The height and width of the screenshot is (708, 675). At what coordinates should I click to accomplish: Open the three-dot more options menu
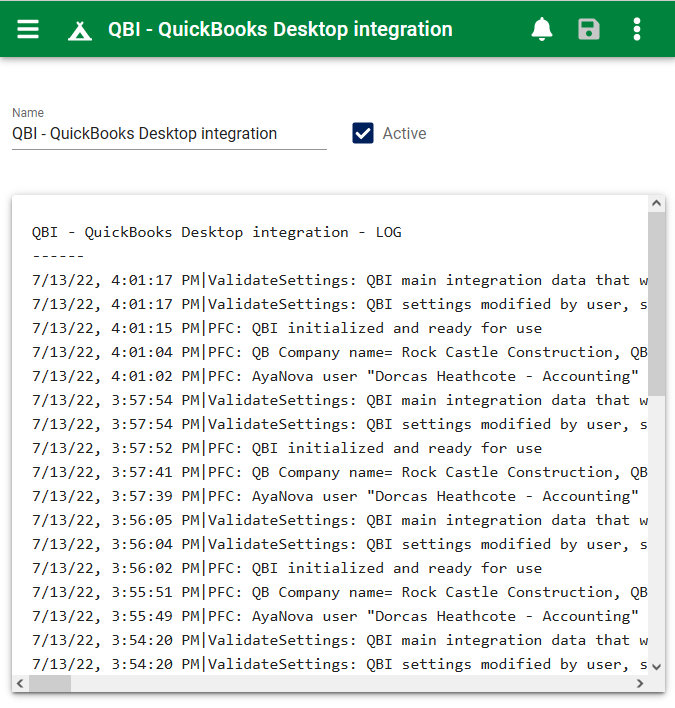[x=637, y=30]
